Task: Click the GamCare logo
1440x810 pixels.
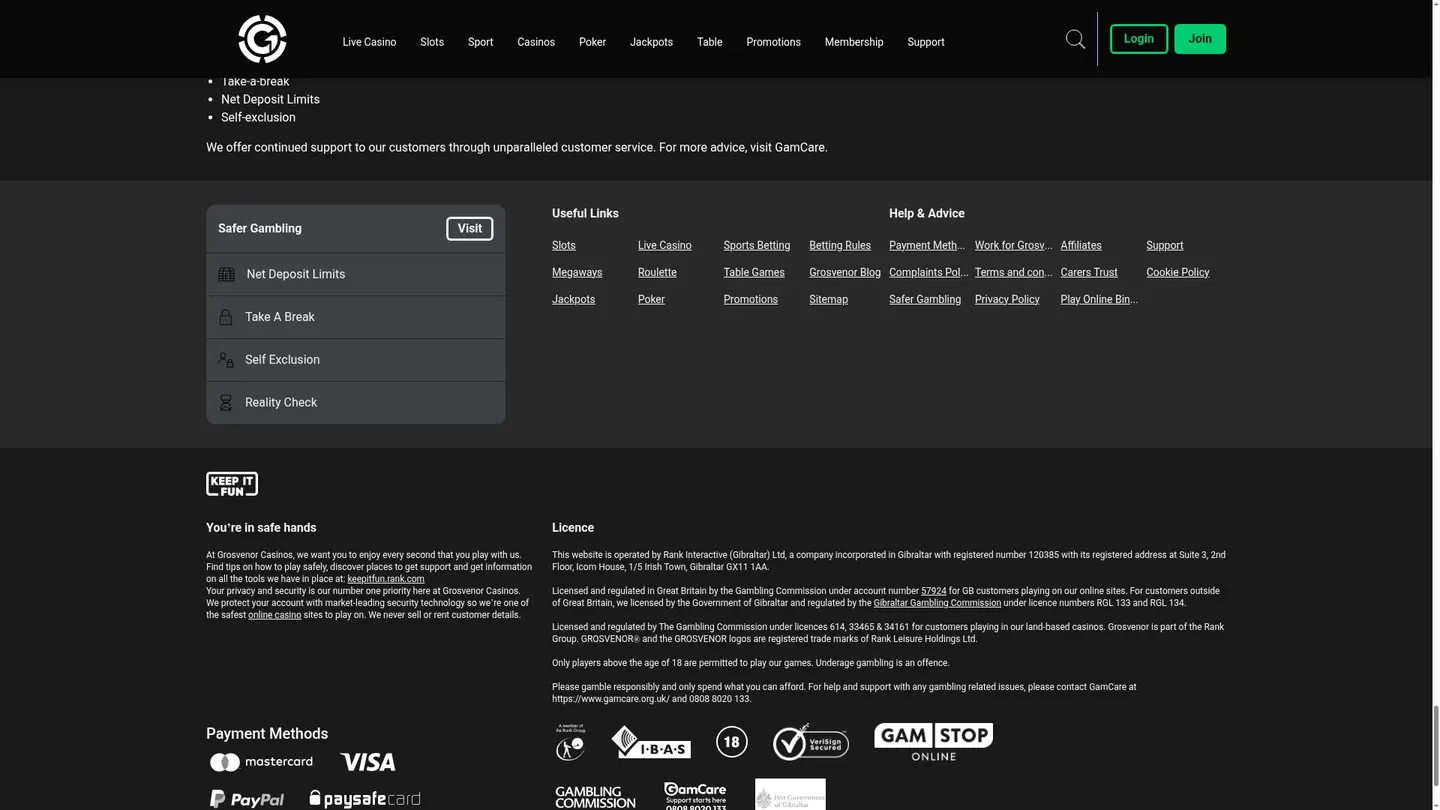Action: 695,796
